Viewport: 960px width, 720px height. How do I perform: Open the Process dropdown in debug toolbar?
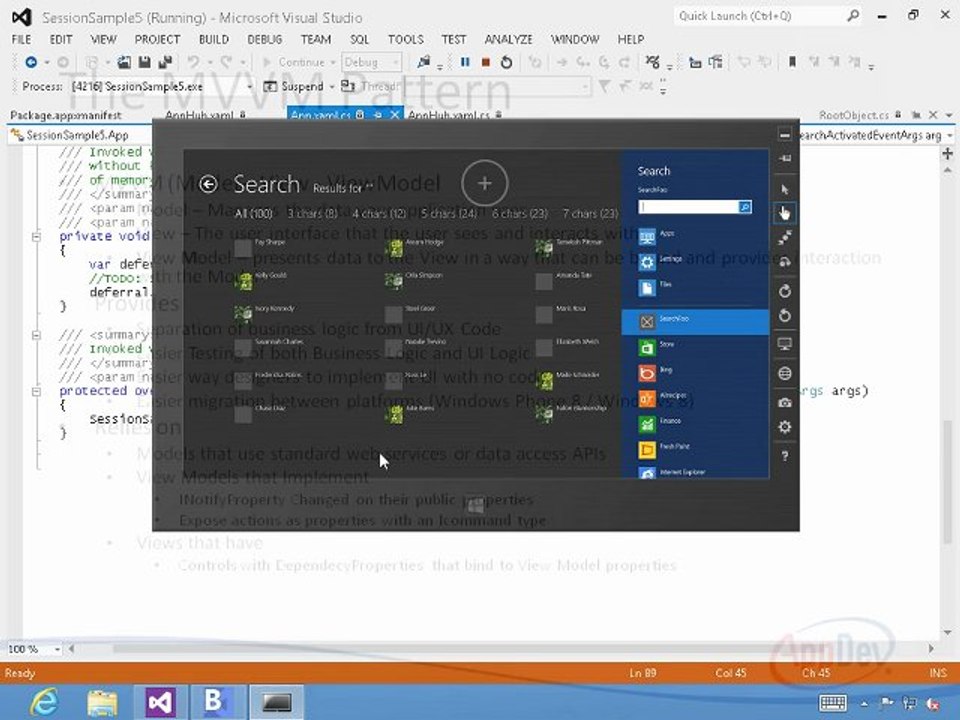250,87
